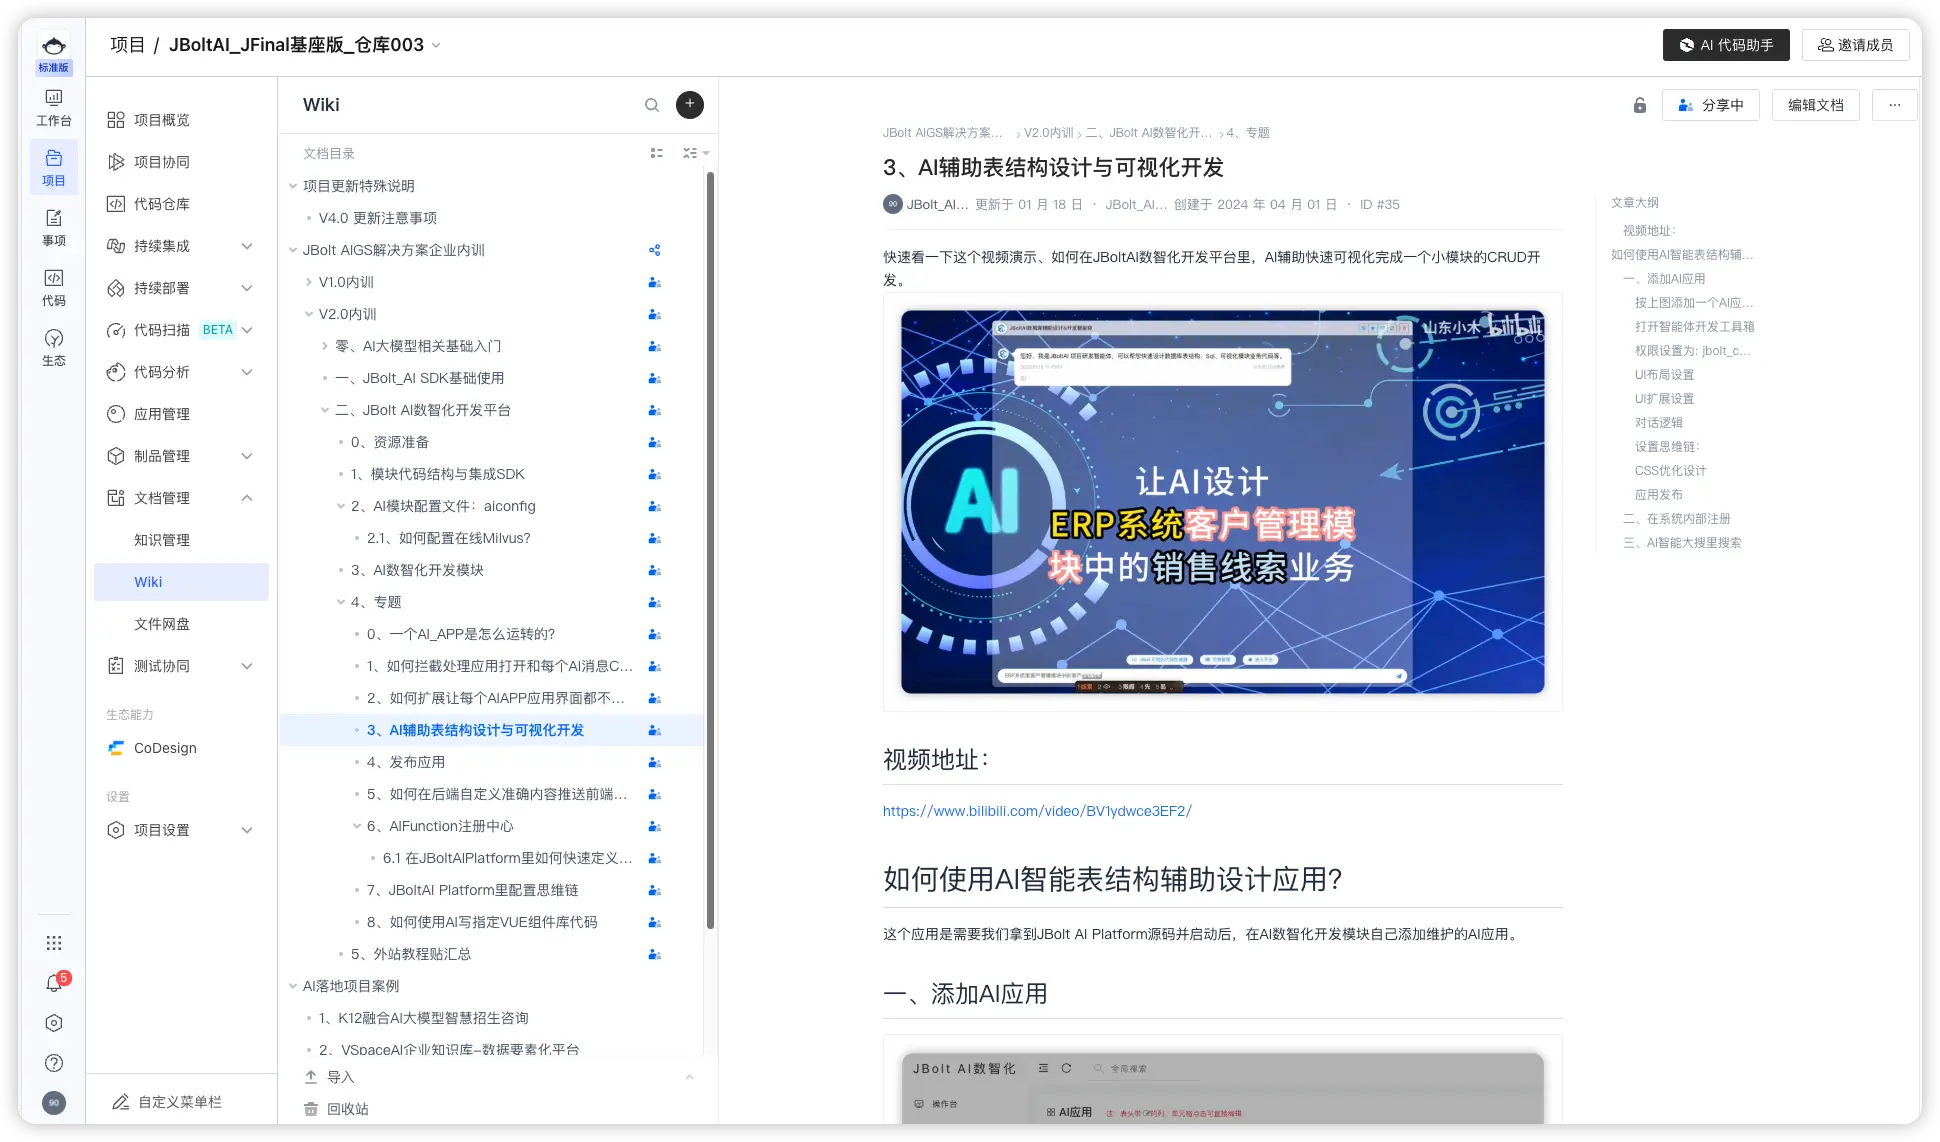
Task: Click the member icon on 0、资源准备 row
Action: point(654,442)
